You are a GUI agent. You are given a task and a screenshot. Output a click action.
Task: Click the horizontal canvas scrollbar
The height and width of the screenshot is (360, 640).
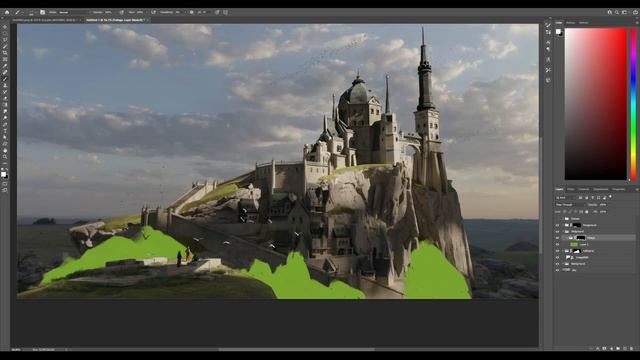point(296,349)
